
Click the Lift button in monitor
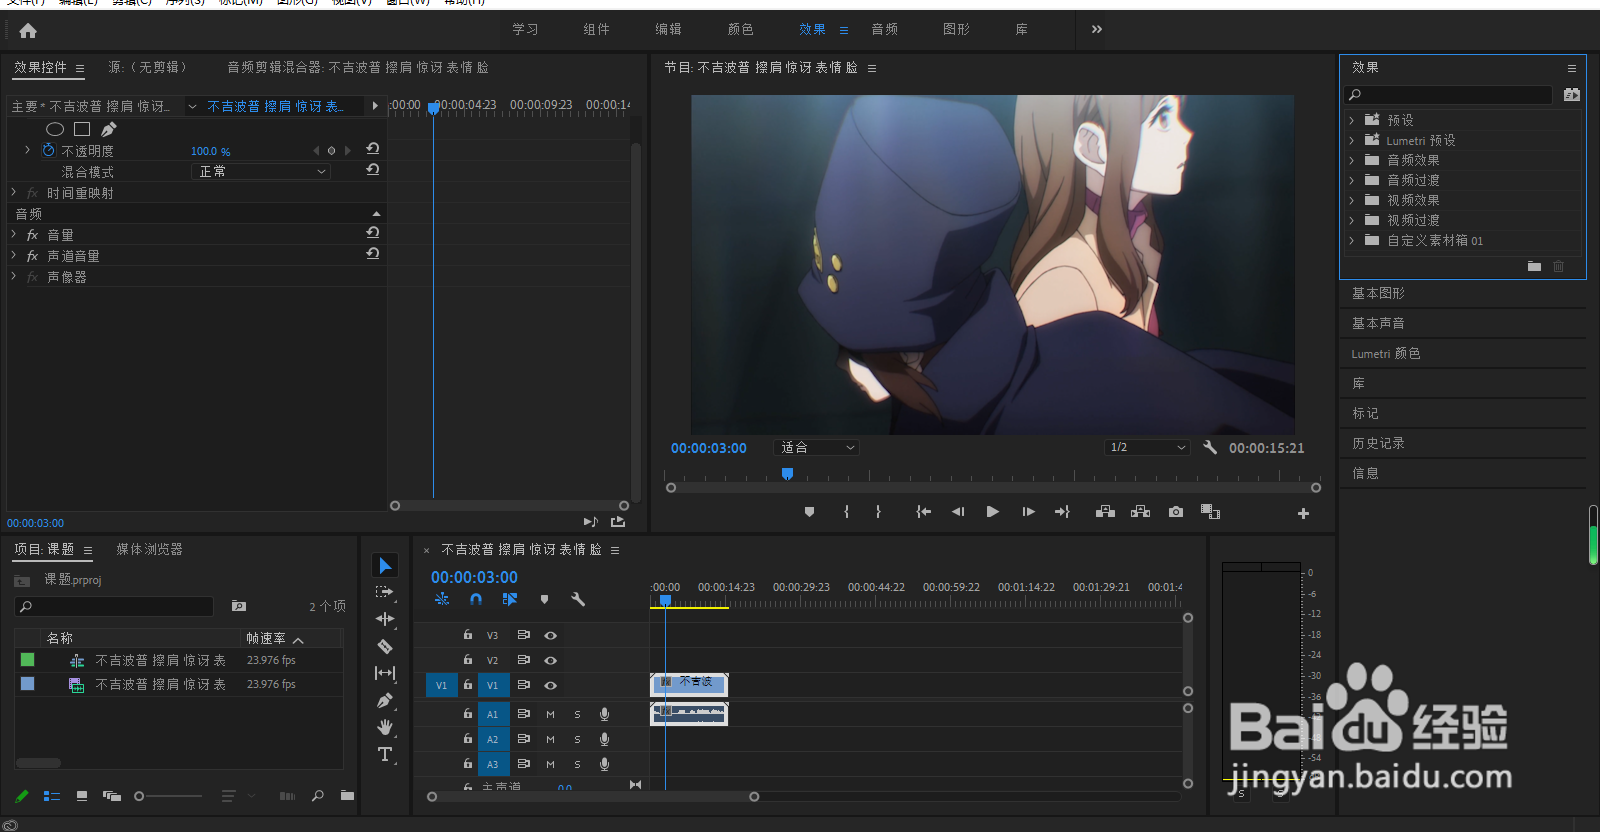point(1105,512)
